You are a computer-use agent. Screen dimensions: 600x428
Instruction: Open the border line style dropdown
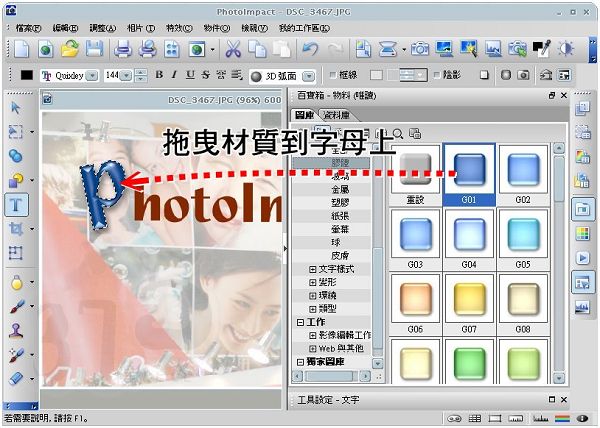coord(421,75)
